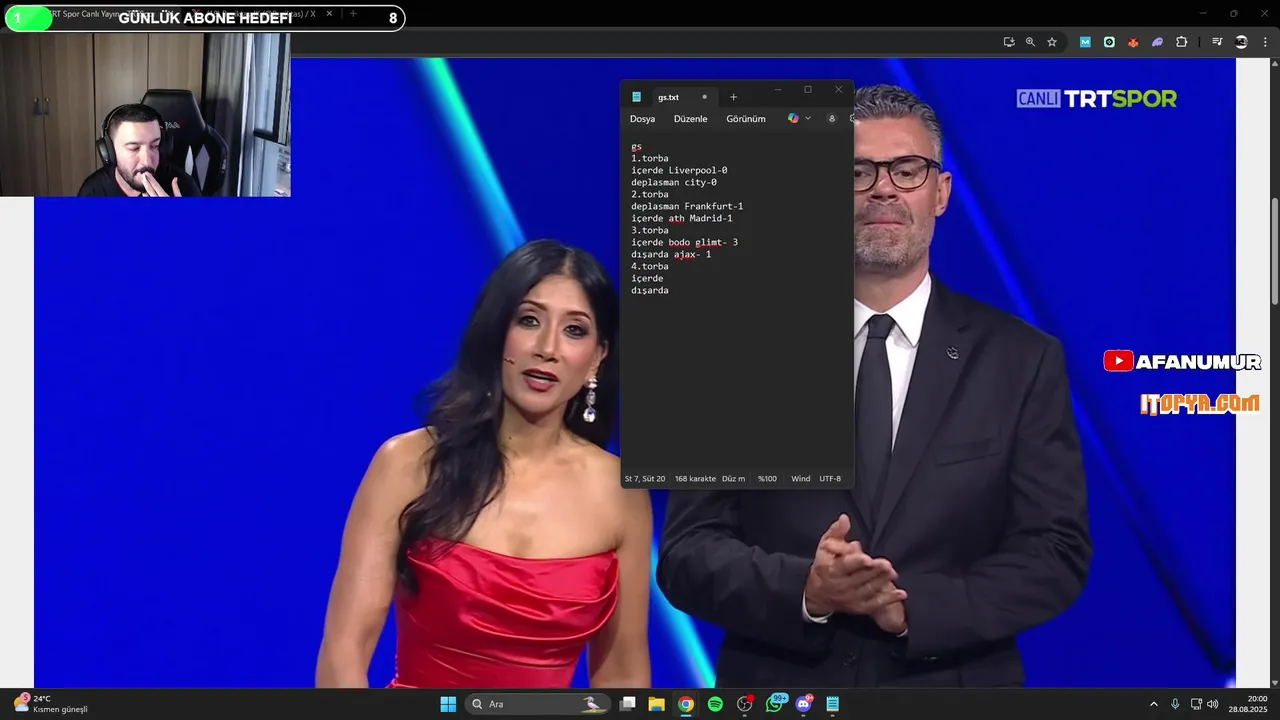
Task: Click the line 'deplasman Frankfurt-1'
Action: [687, 206]
